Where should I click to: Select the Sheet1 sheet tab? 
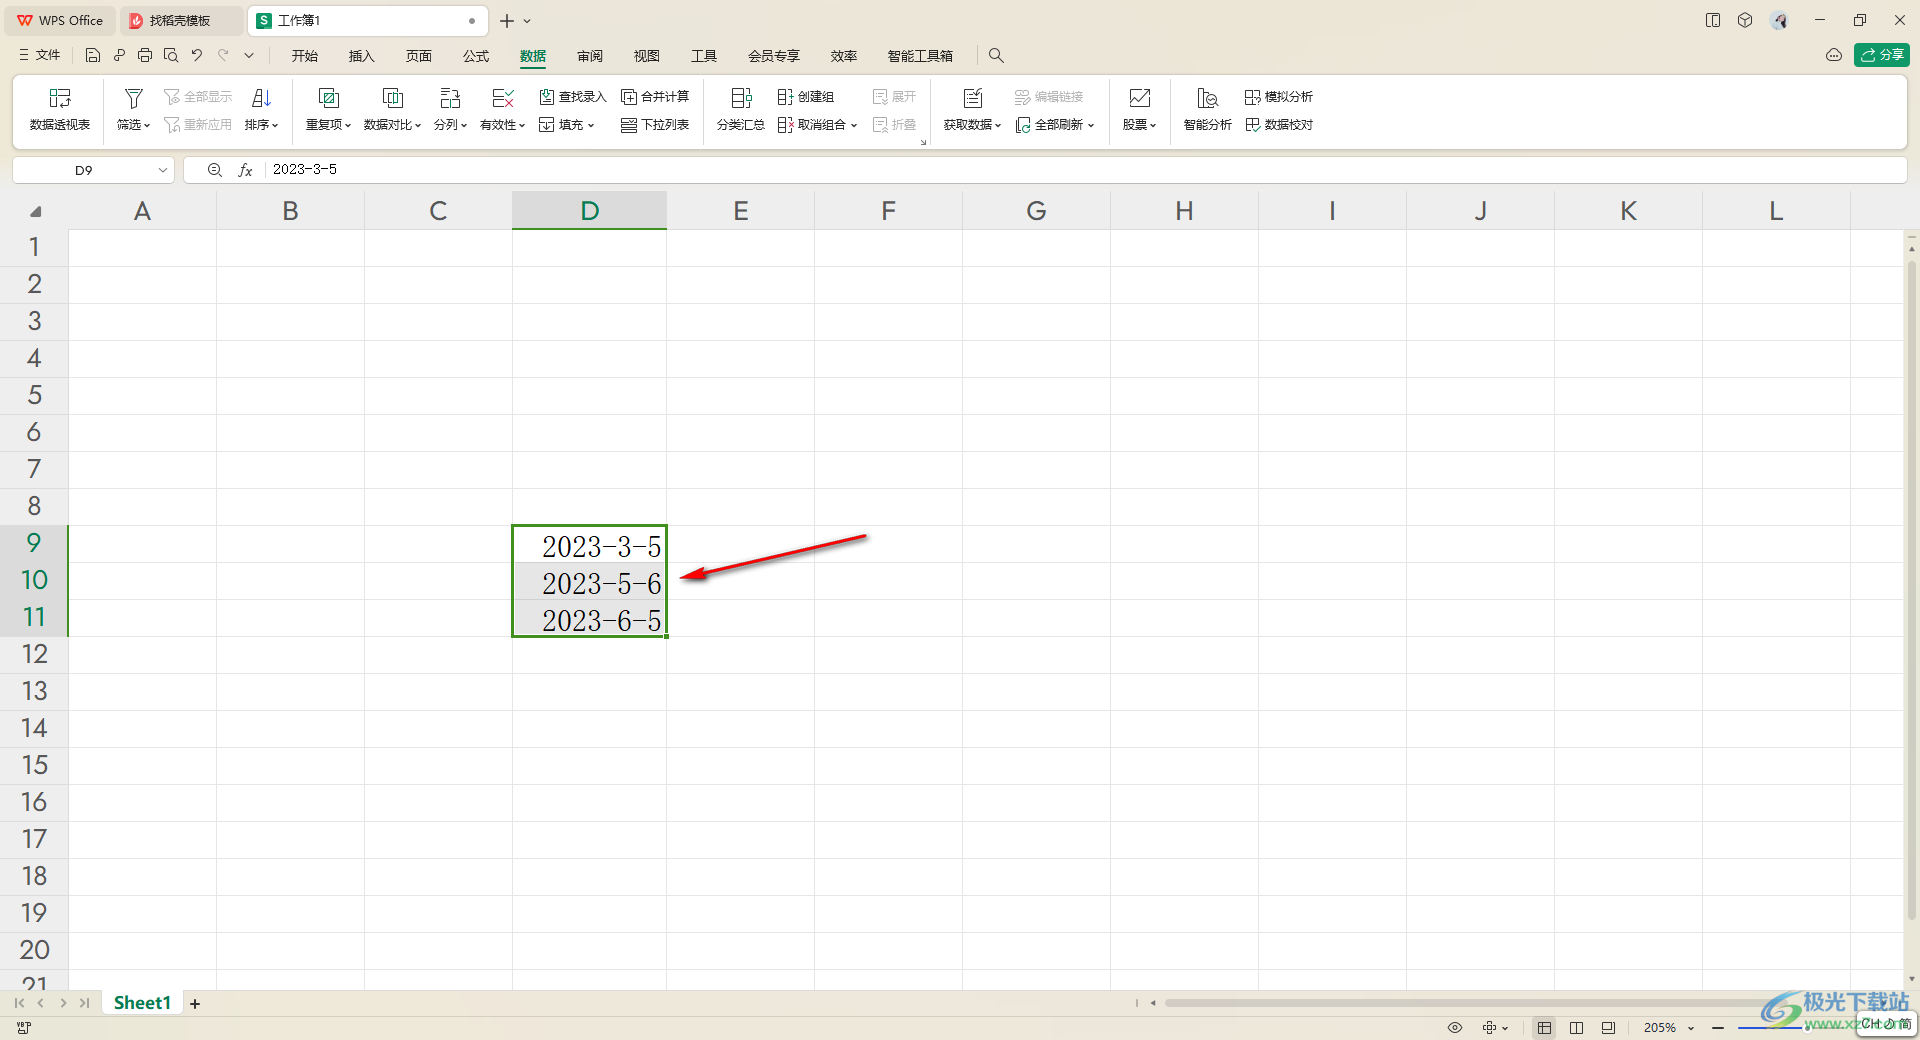coord(142,1003)
